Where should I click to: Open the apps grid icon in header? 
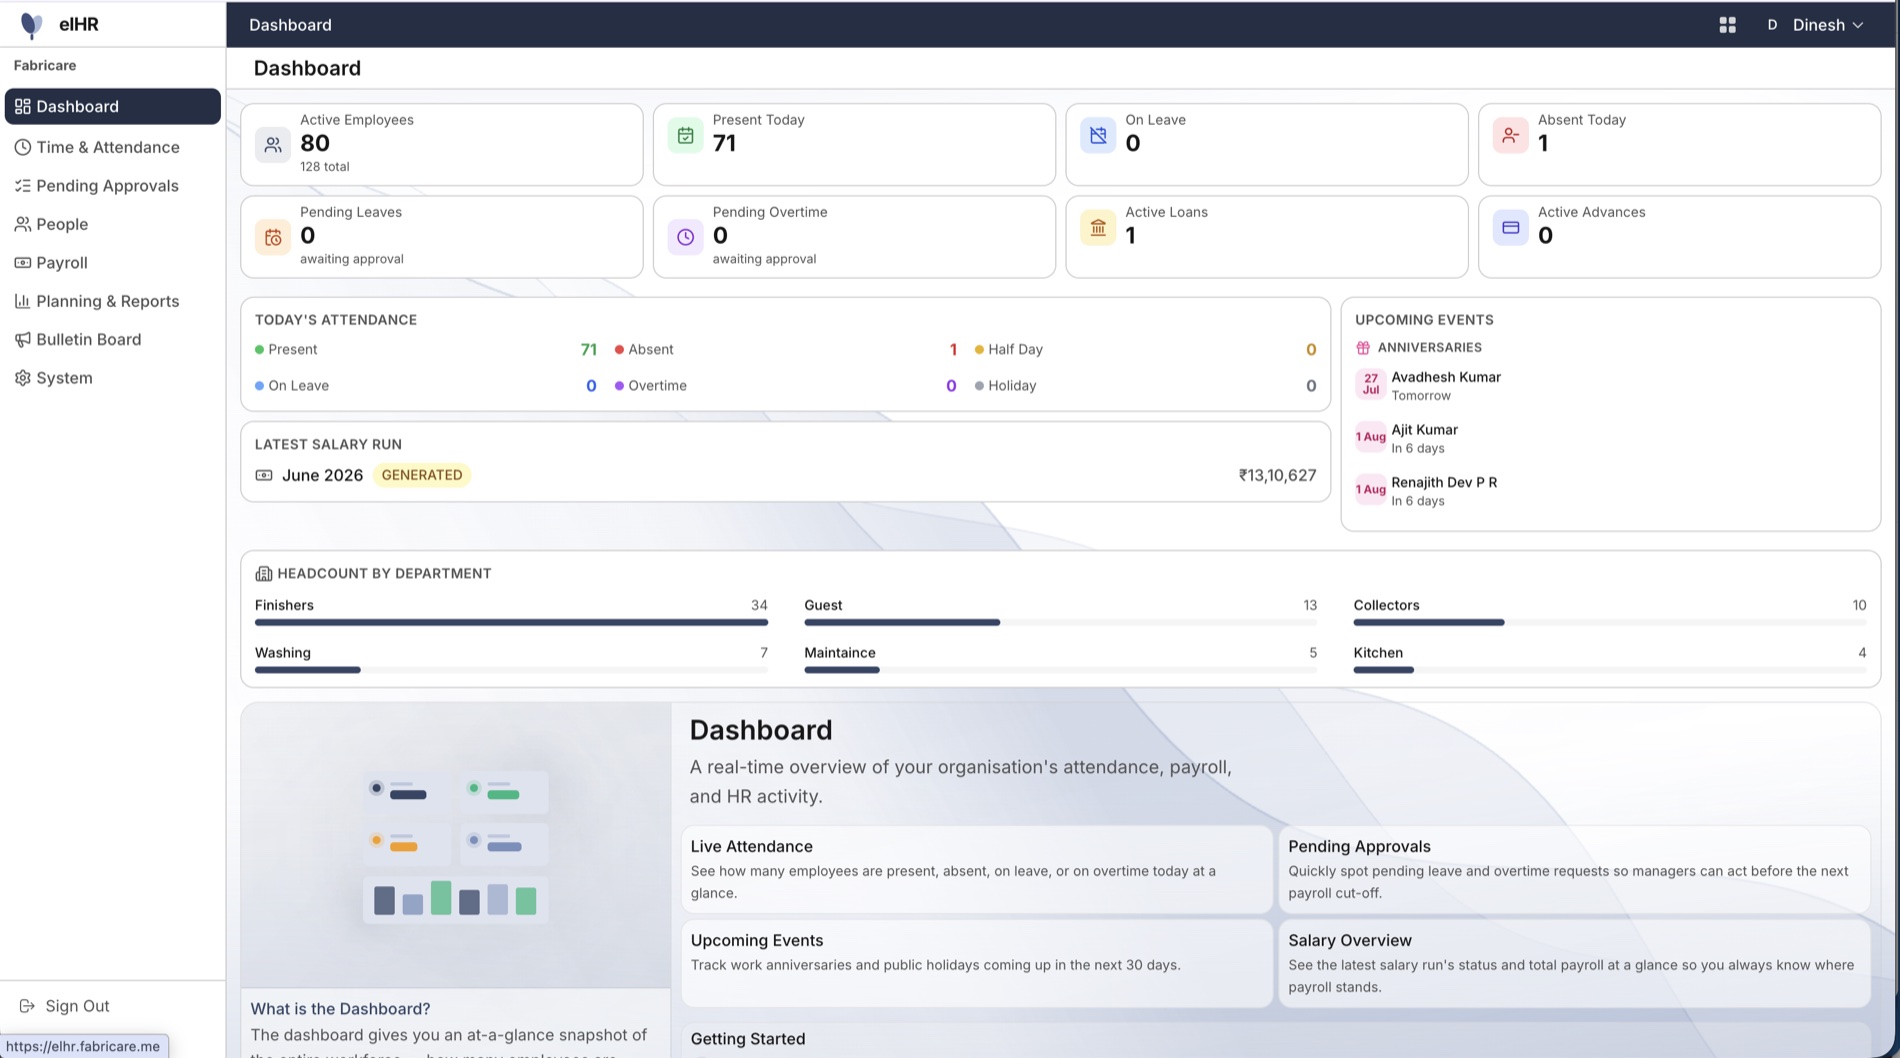coord(1727,25)
